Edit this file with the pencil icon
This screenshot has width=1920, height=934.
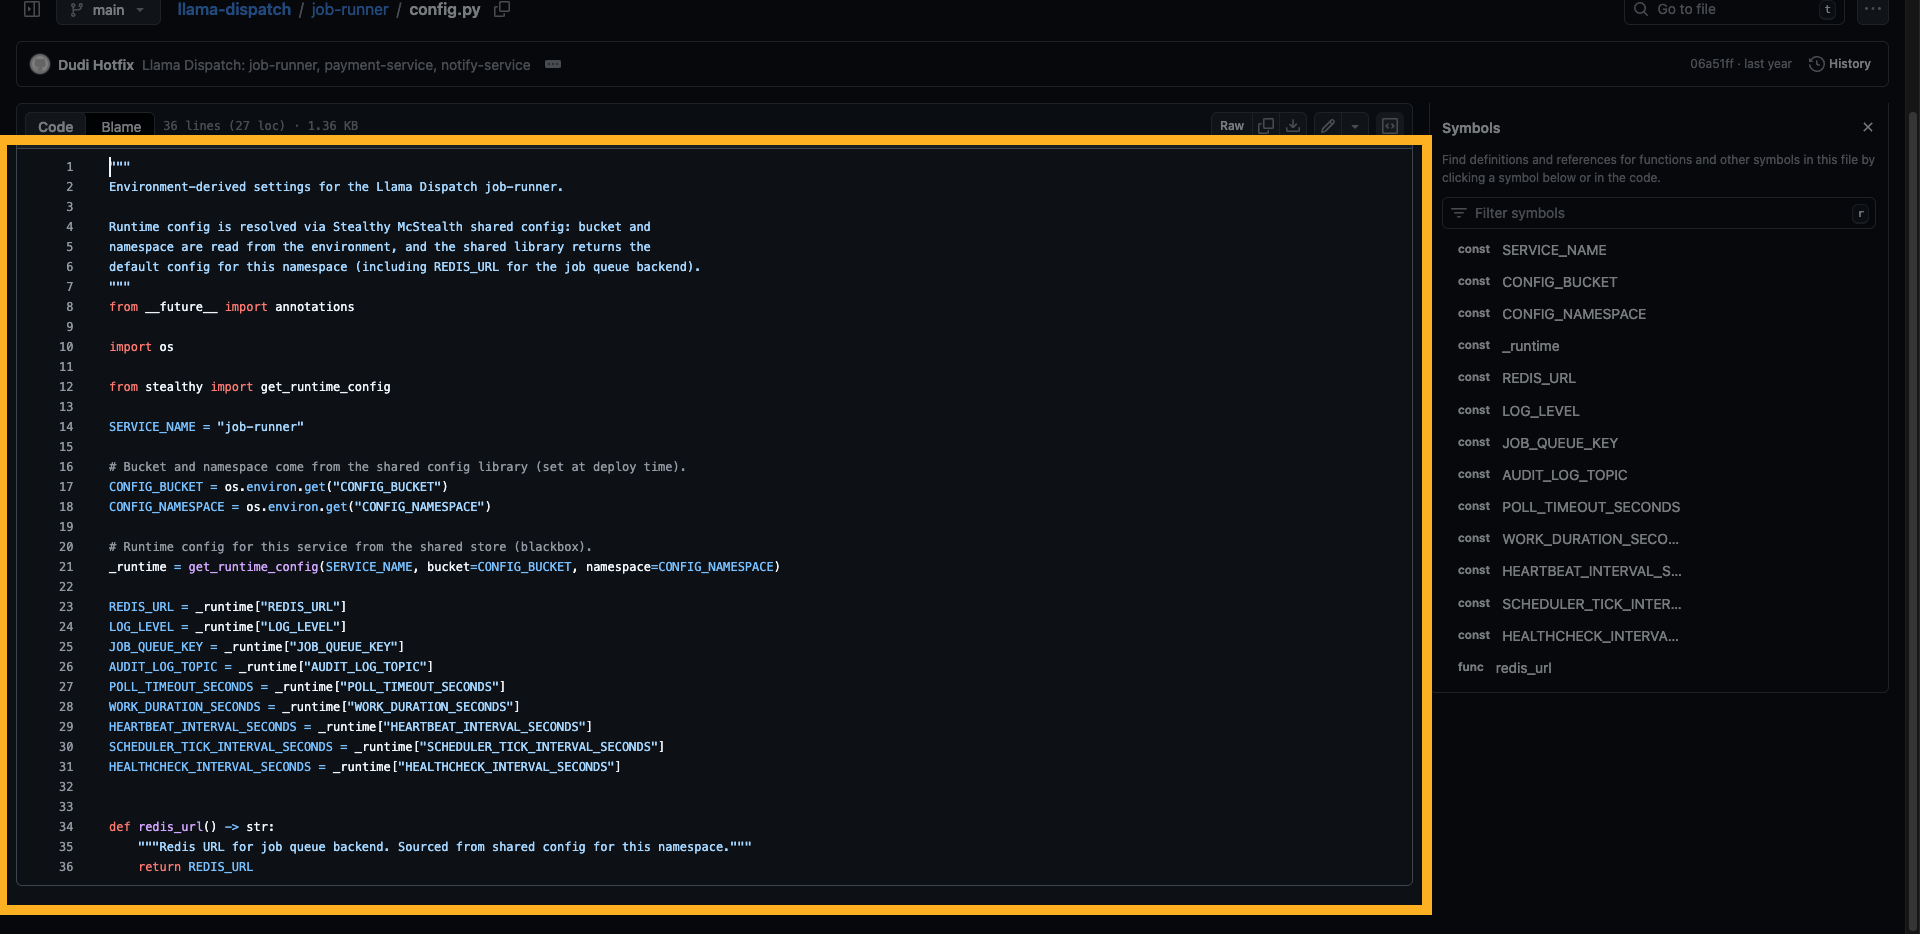tap(1328, 126)
